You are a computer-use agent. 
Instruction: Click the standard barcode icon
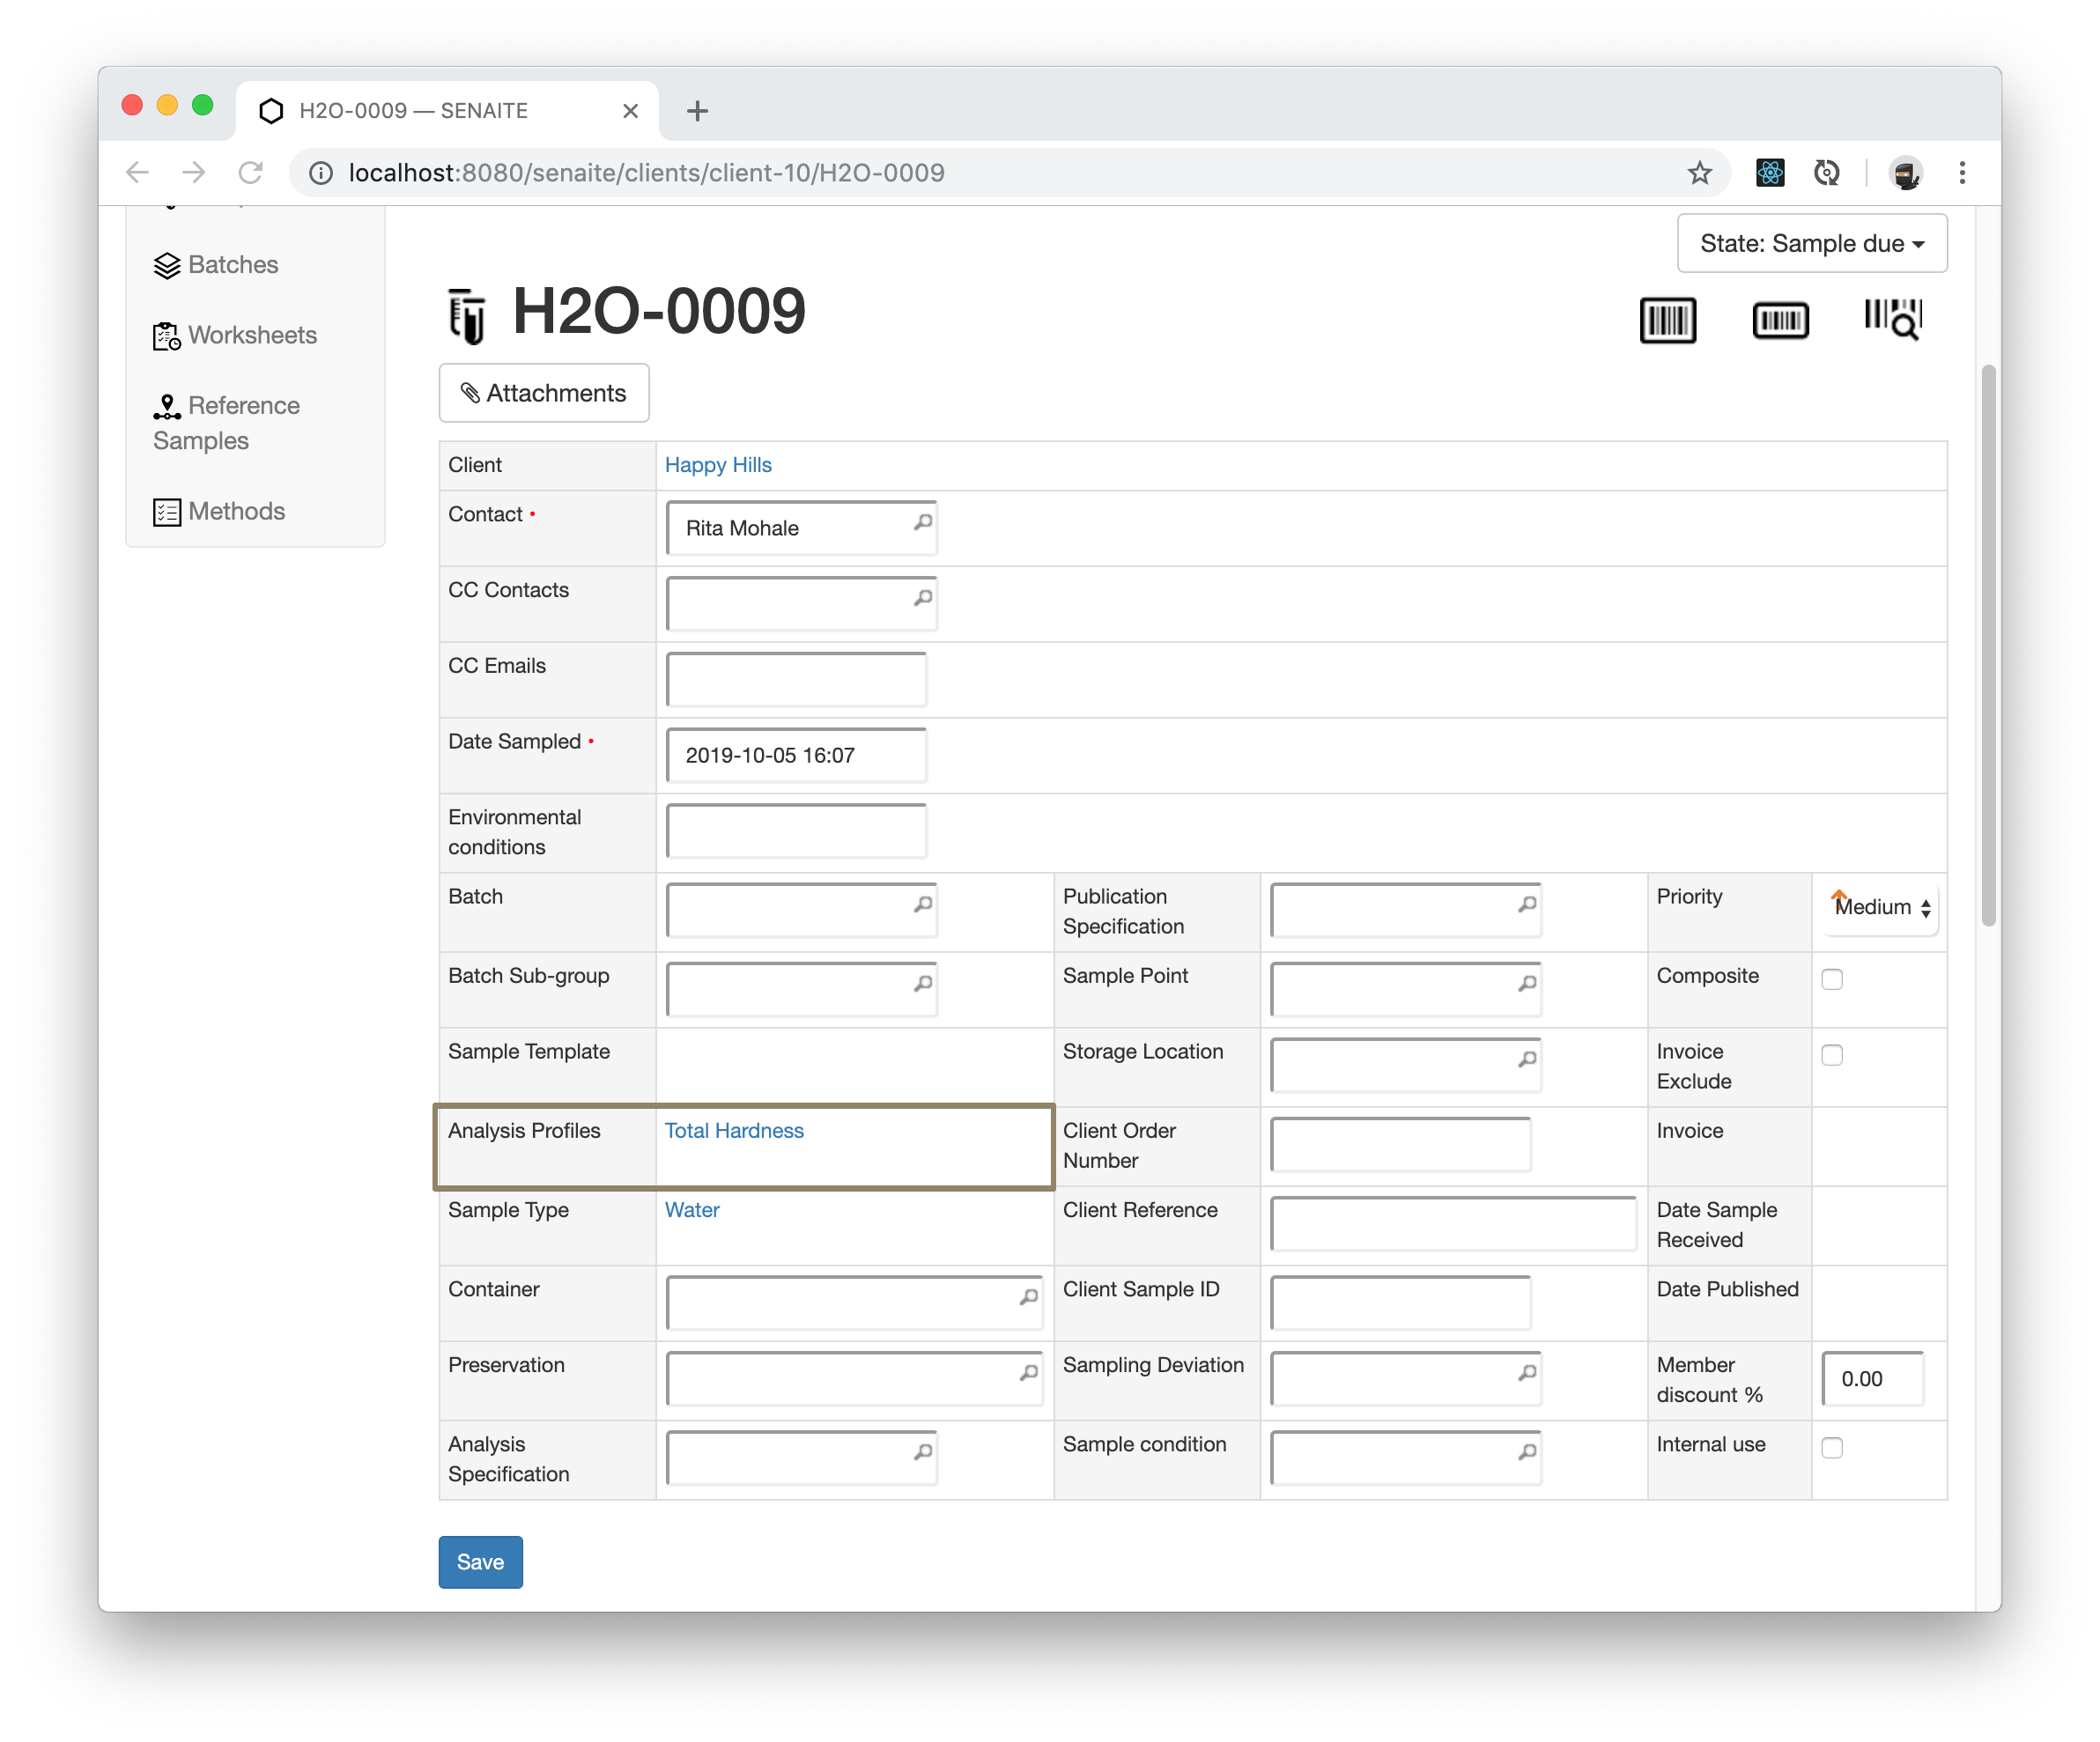[x=1669, y=317]
